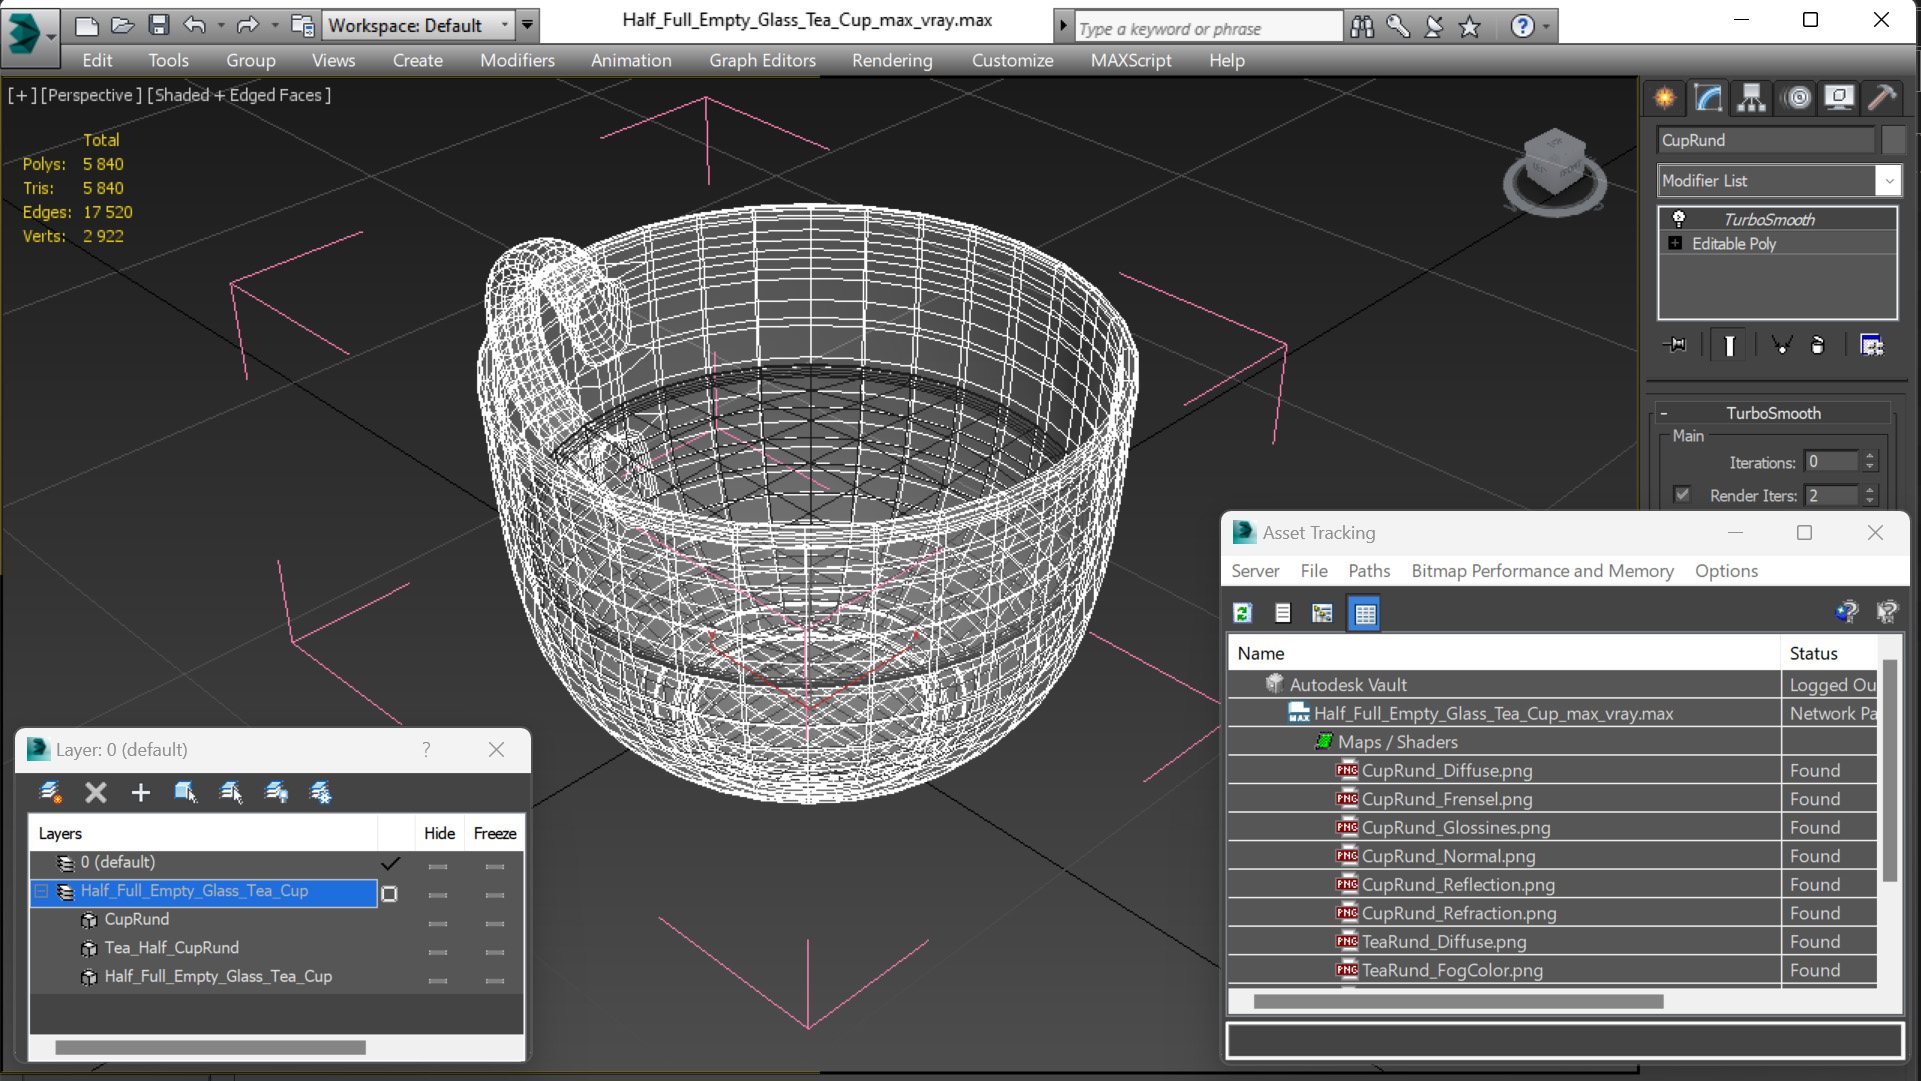Image resolution: width=1921 pixels, height=1081 pixels.
Task: Click the binoculars search icon
Action: [1362, 27]
